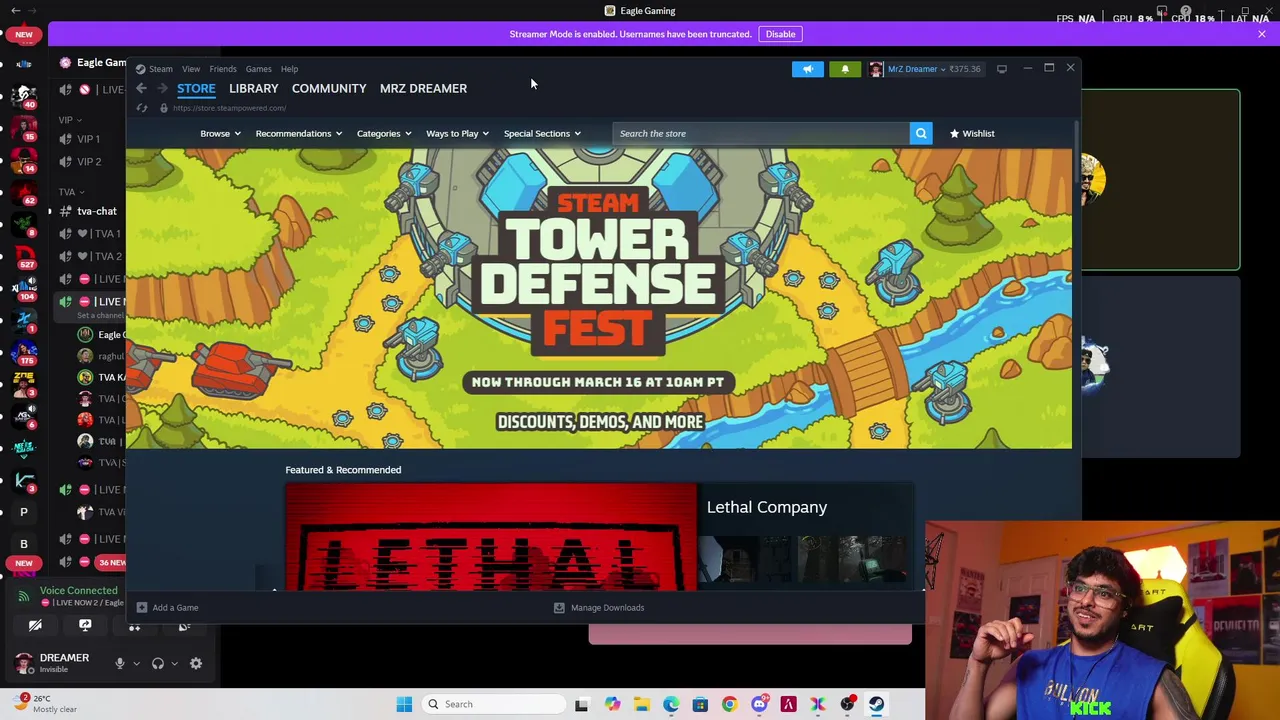
Task: Open the MRZ DREAMER profile tab
Action: point(423,88)
